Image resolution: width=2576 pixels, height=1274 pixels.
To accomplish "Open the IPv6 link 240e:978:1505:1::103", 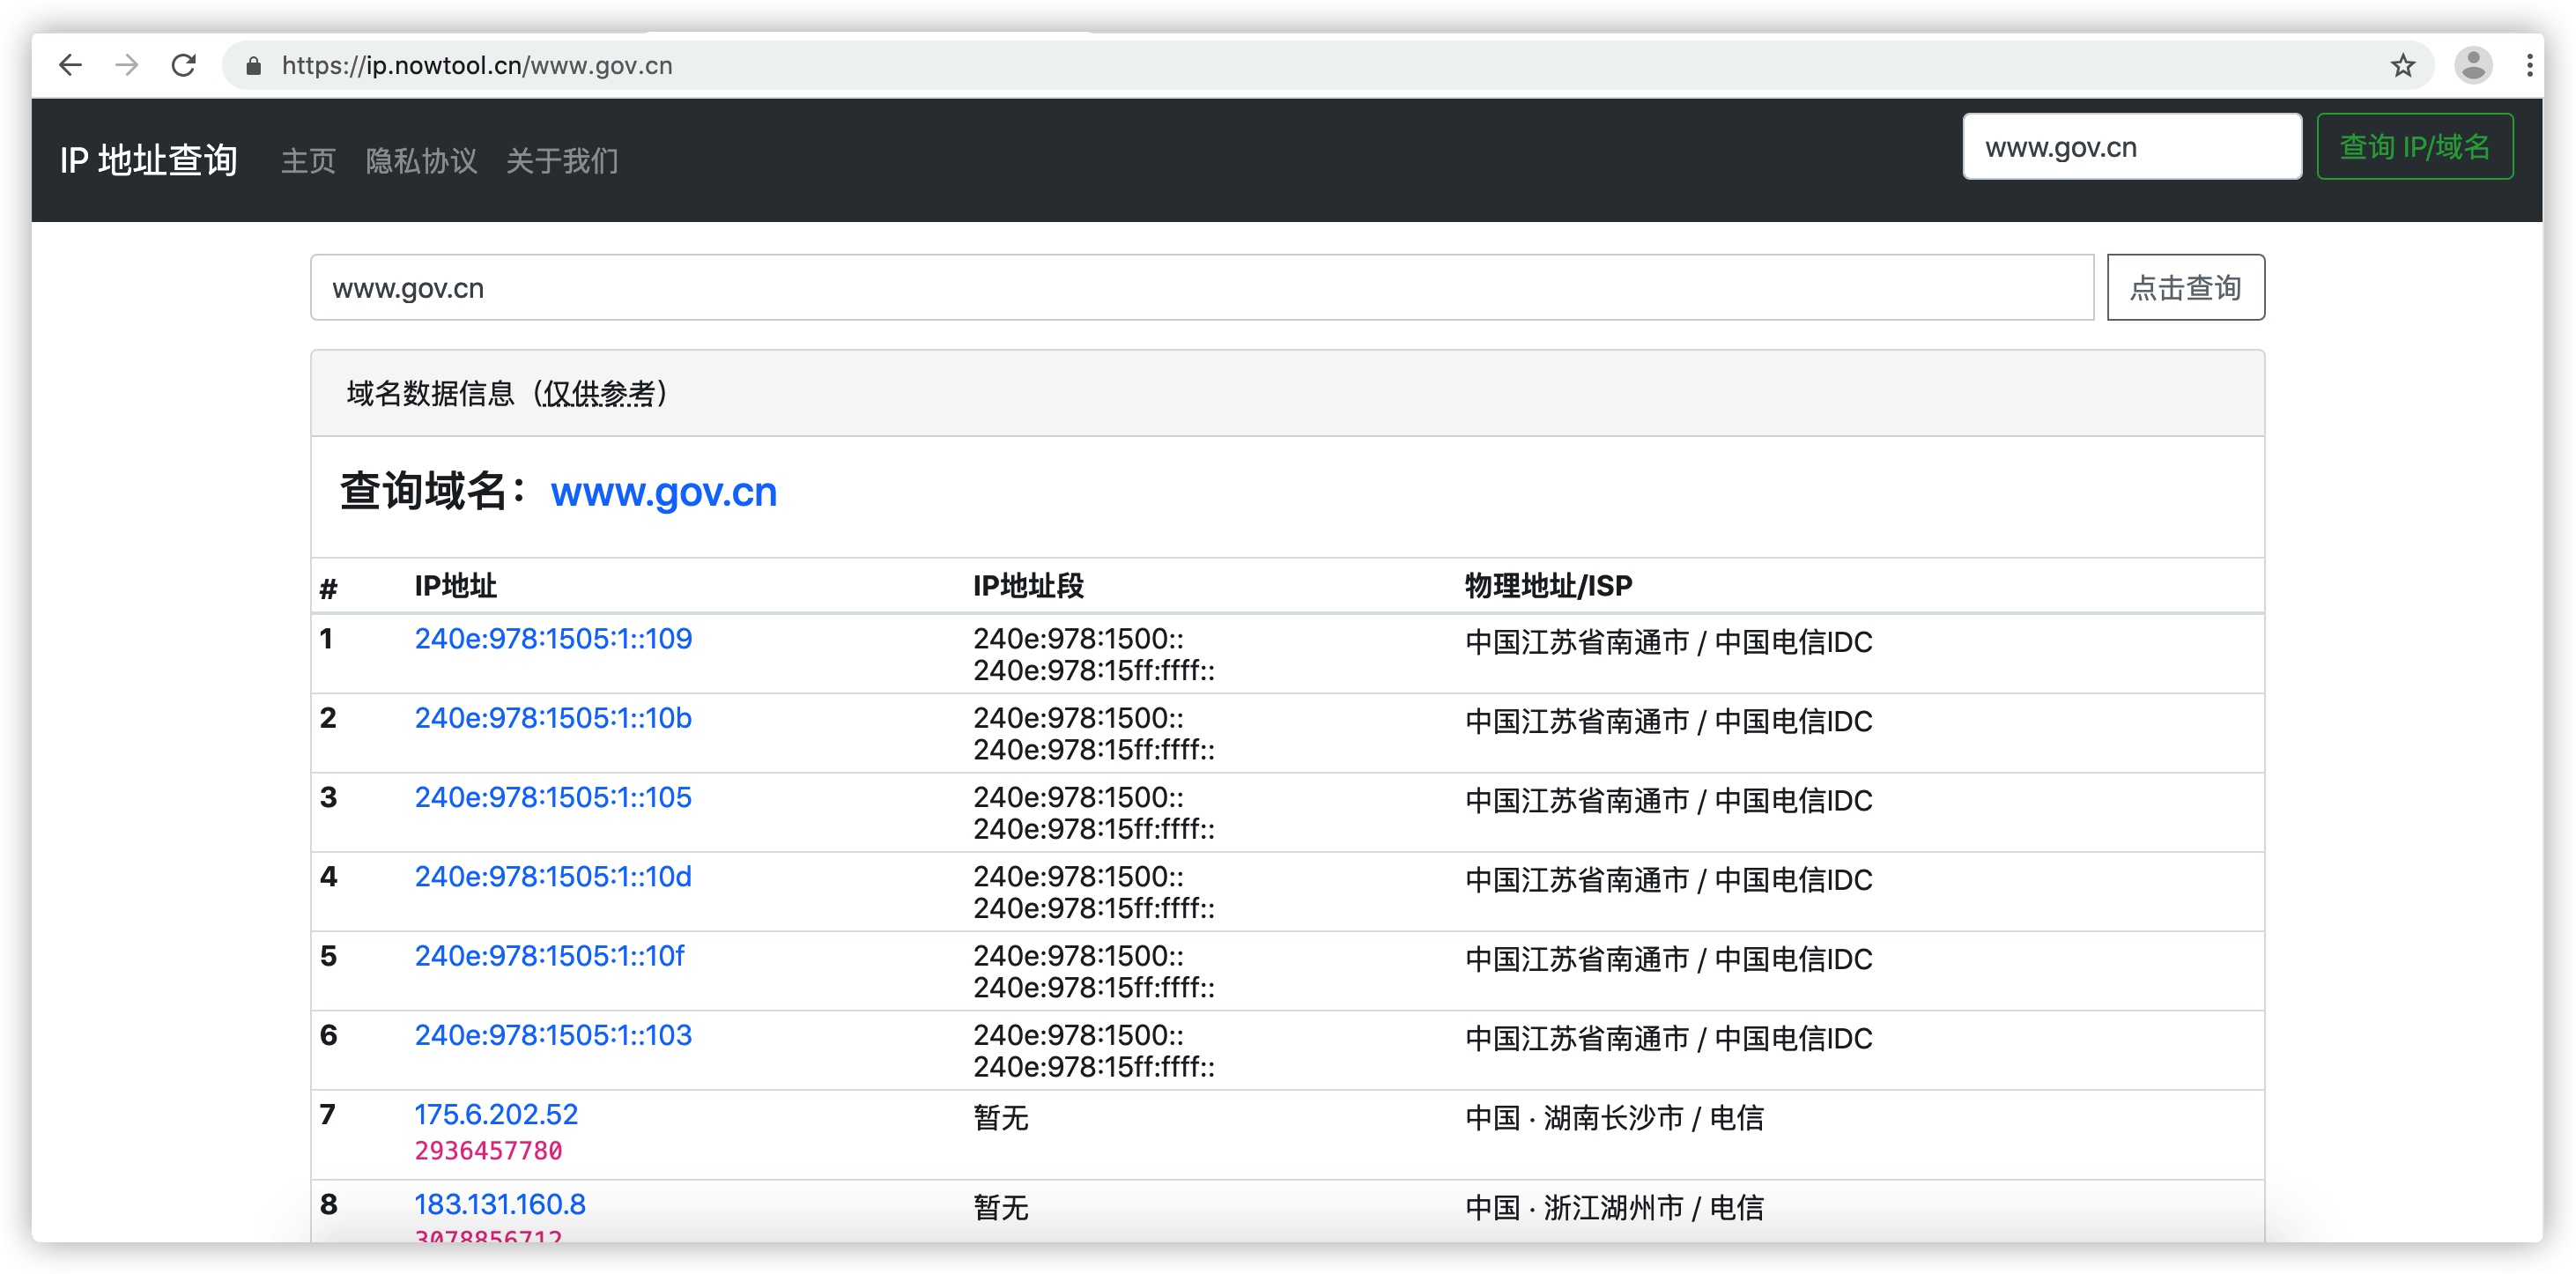I will 553,1036.
